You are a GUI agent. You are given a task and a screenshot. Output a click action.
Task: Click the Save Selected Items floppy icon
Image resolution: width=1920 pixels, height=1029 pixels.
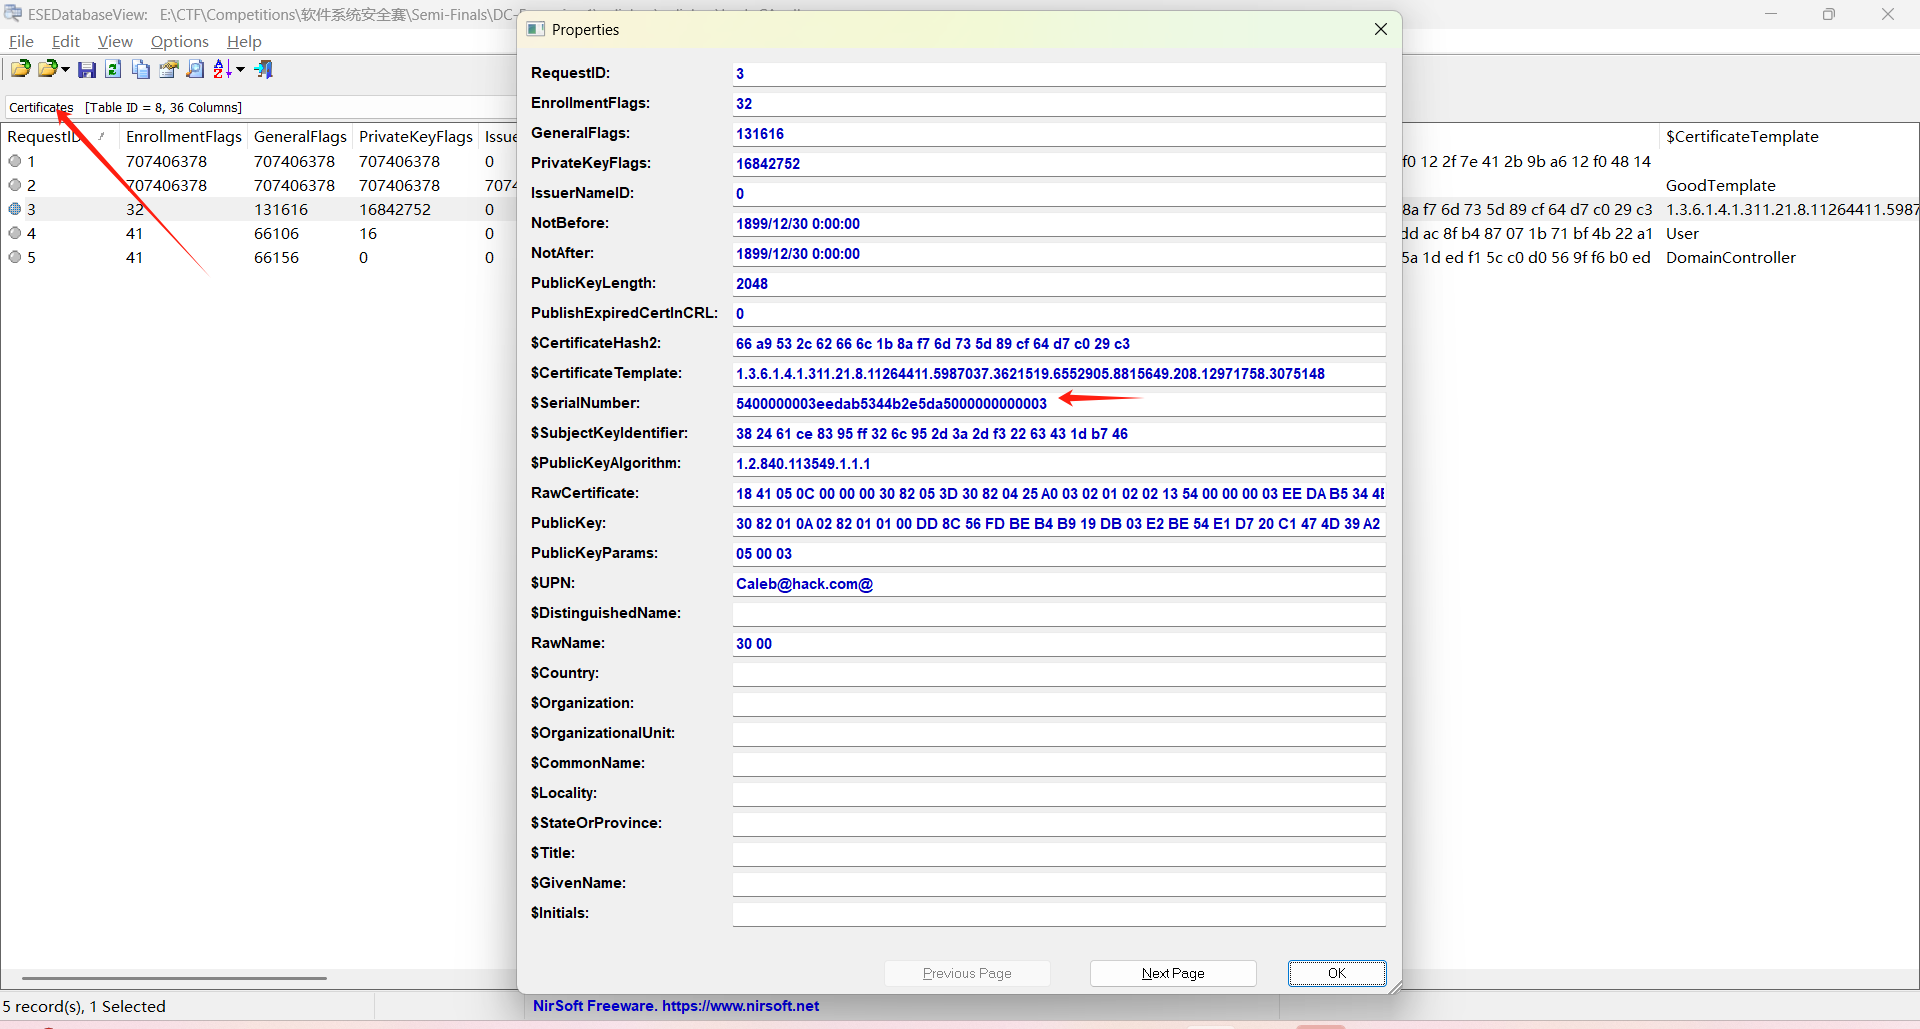87,69
